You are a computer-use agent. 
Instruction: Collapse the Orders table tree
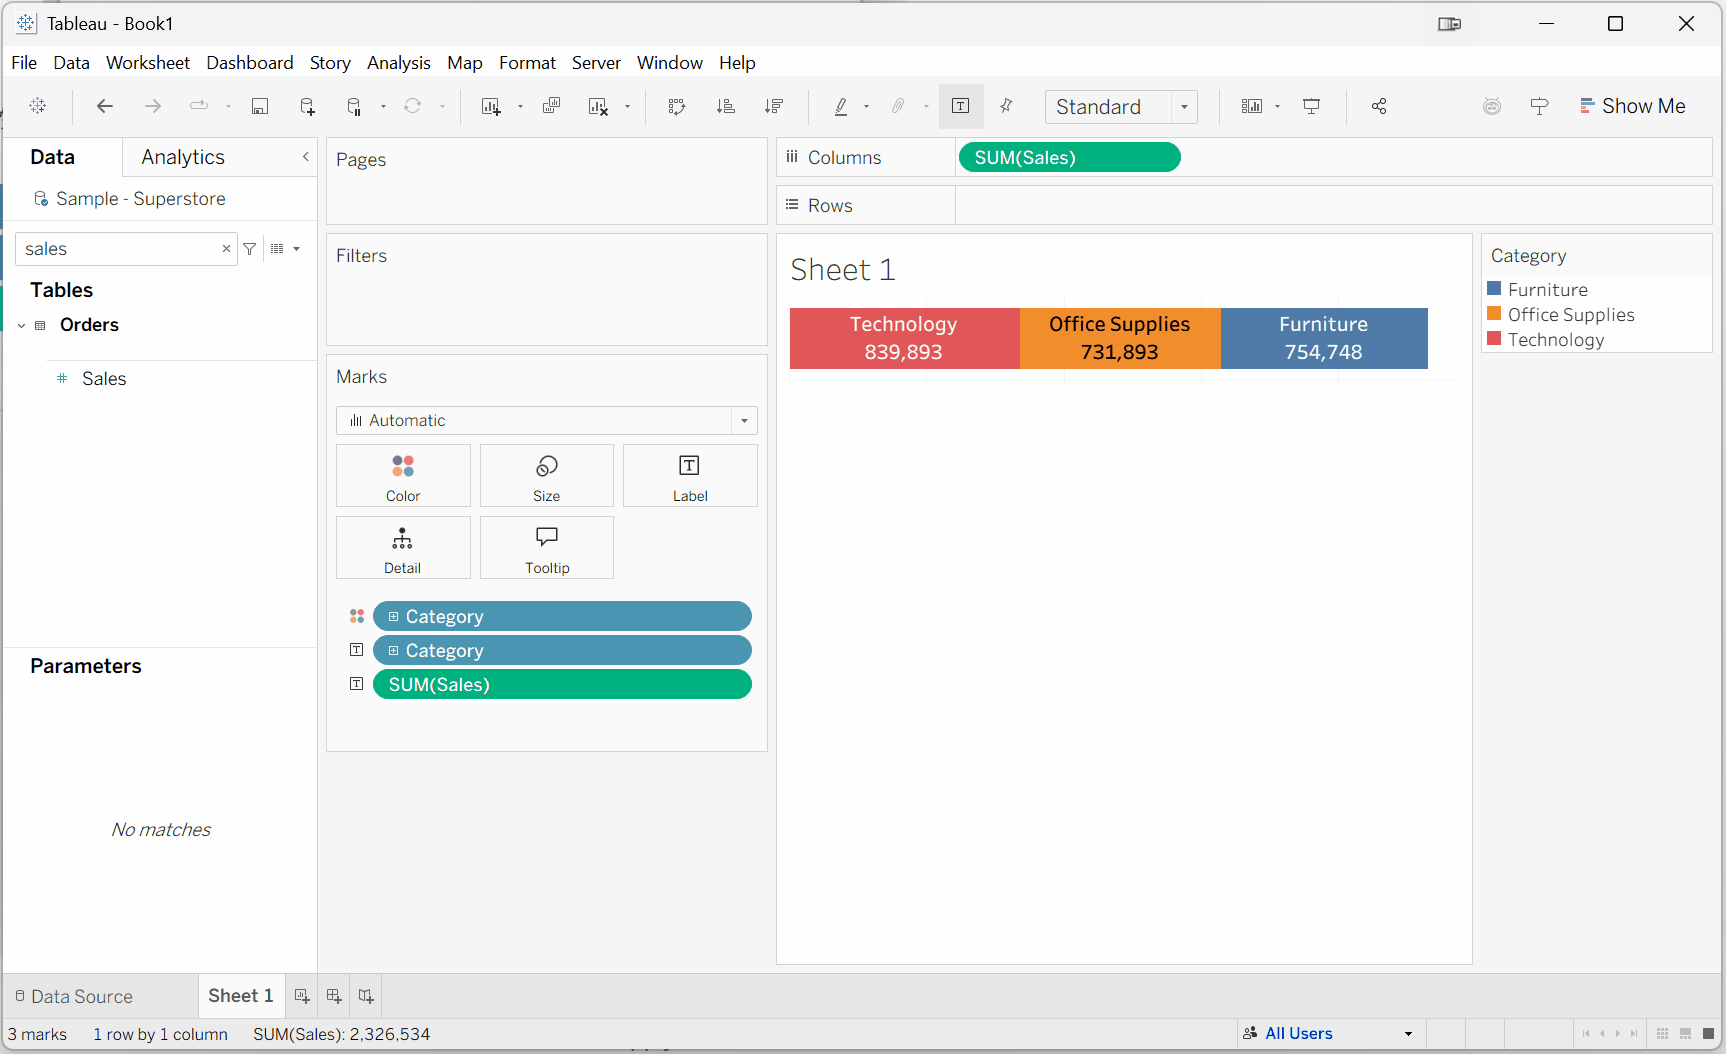pyautogui.click(x=22, y=325)
